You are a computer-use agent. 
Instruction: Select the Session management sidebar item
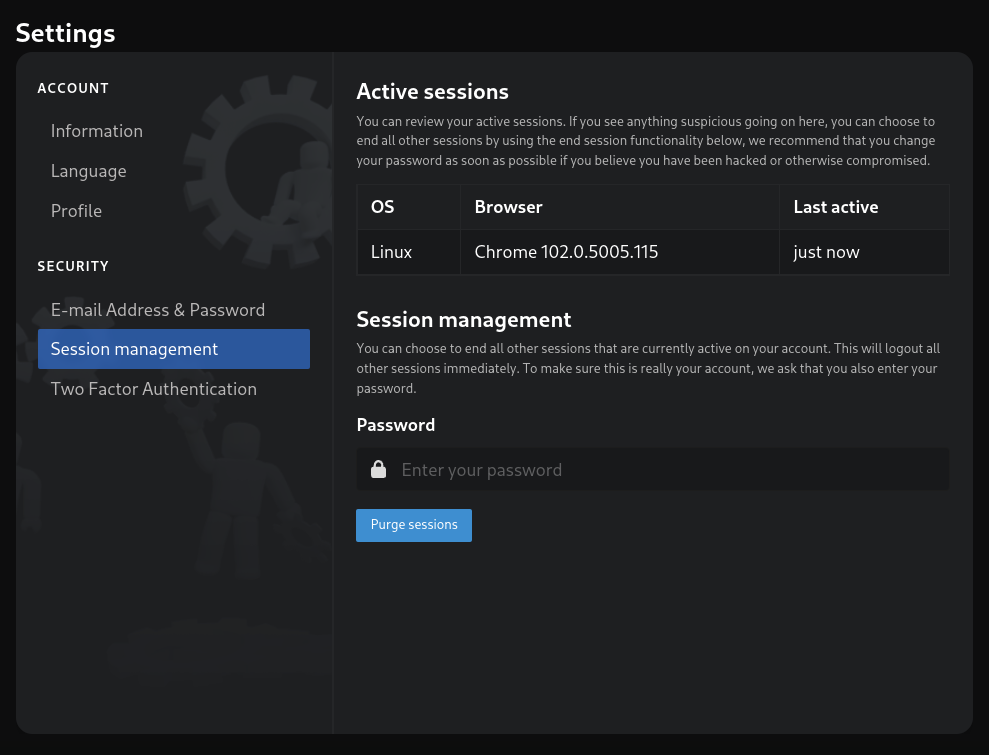173,349
